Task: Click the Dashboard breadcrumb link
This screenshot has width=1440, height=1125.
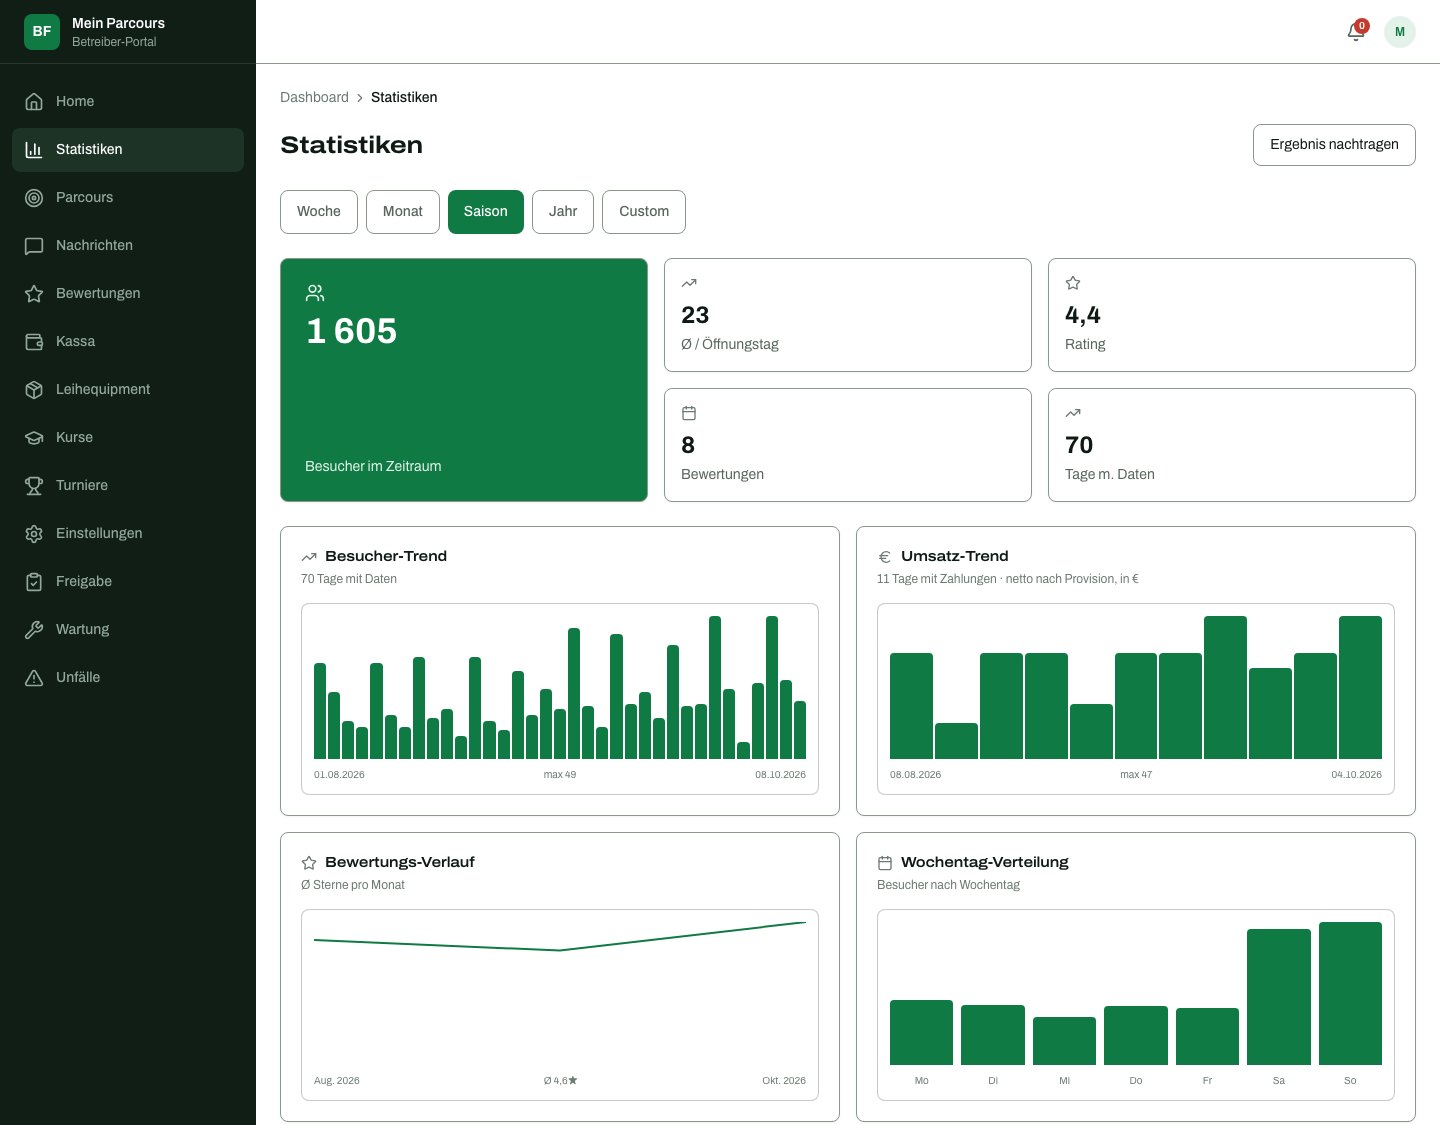Action: [x=314, y=97]
